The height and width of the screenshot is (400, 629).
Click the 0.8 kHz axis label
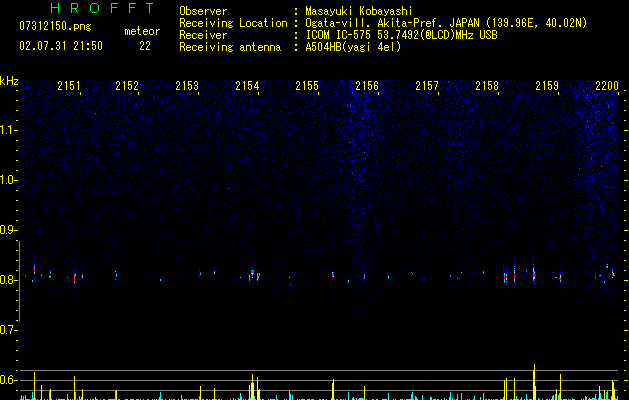[8, 280]
